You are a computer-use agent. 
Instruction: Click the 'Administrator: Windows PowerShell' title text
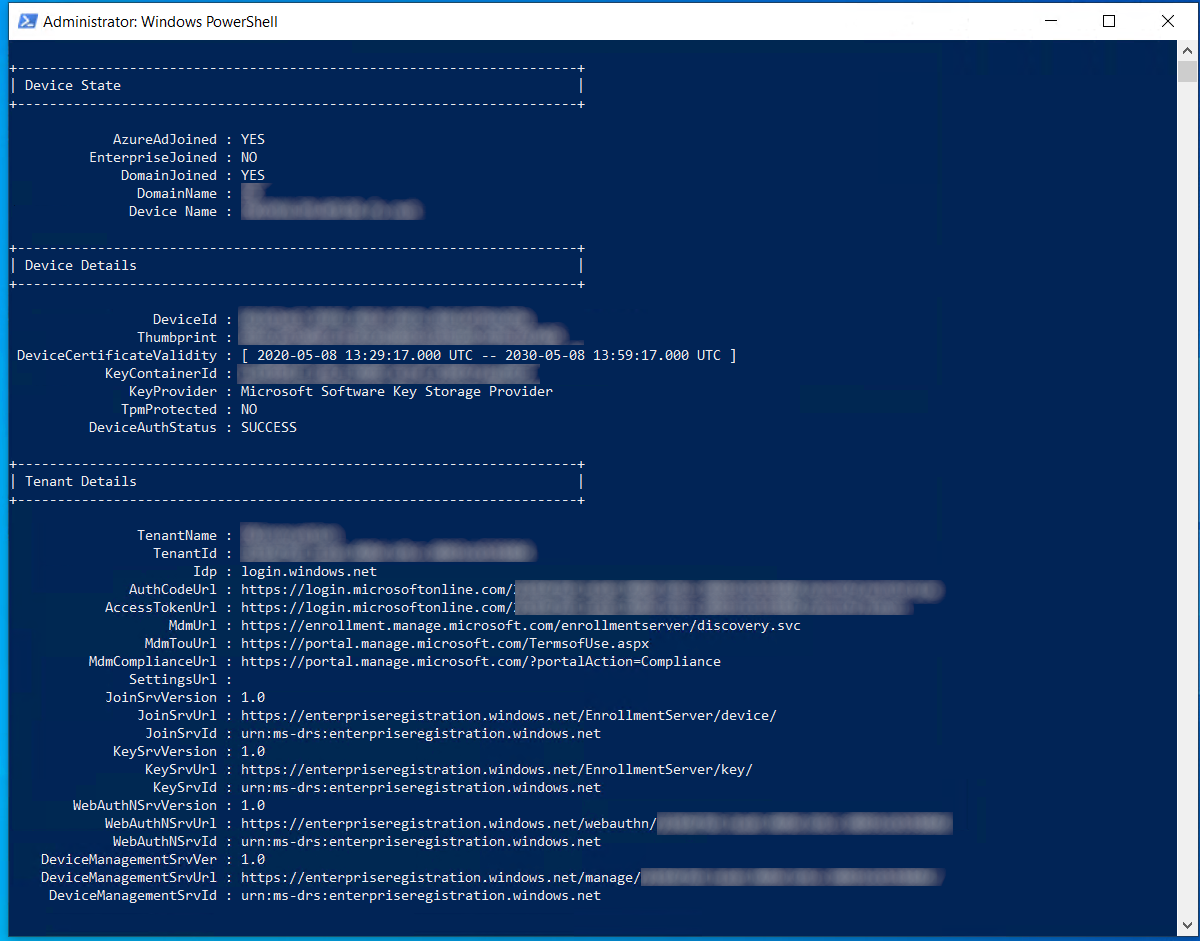pos(160,22)
